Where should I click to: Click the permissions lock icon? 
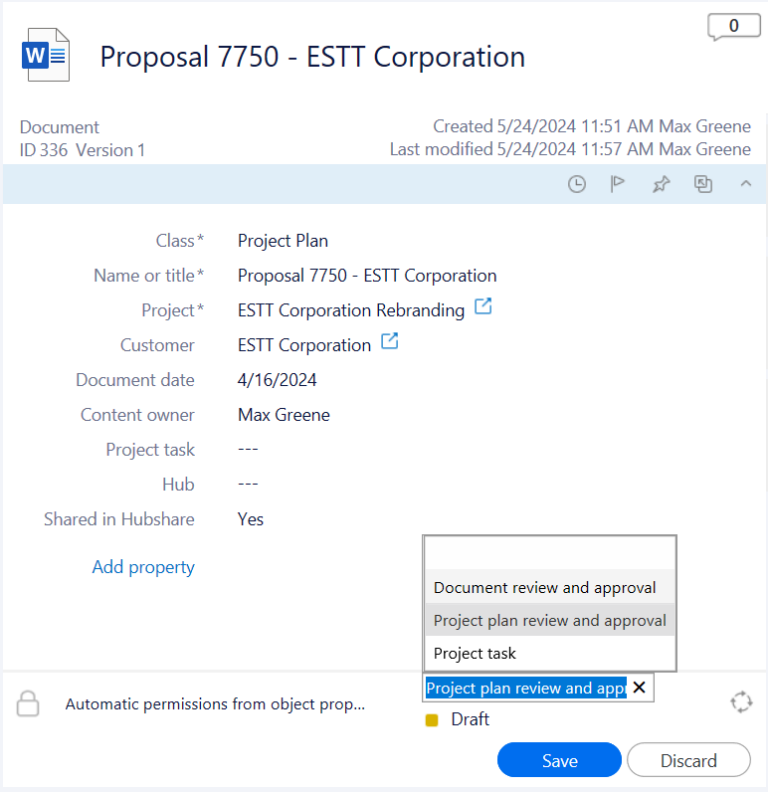(x=28, y=704)
